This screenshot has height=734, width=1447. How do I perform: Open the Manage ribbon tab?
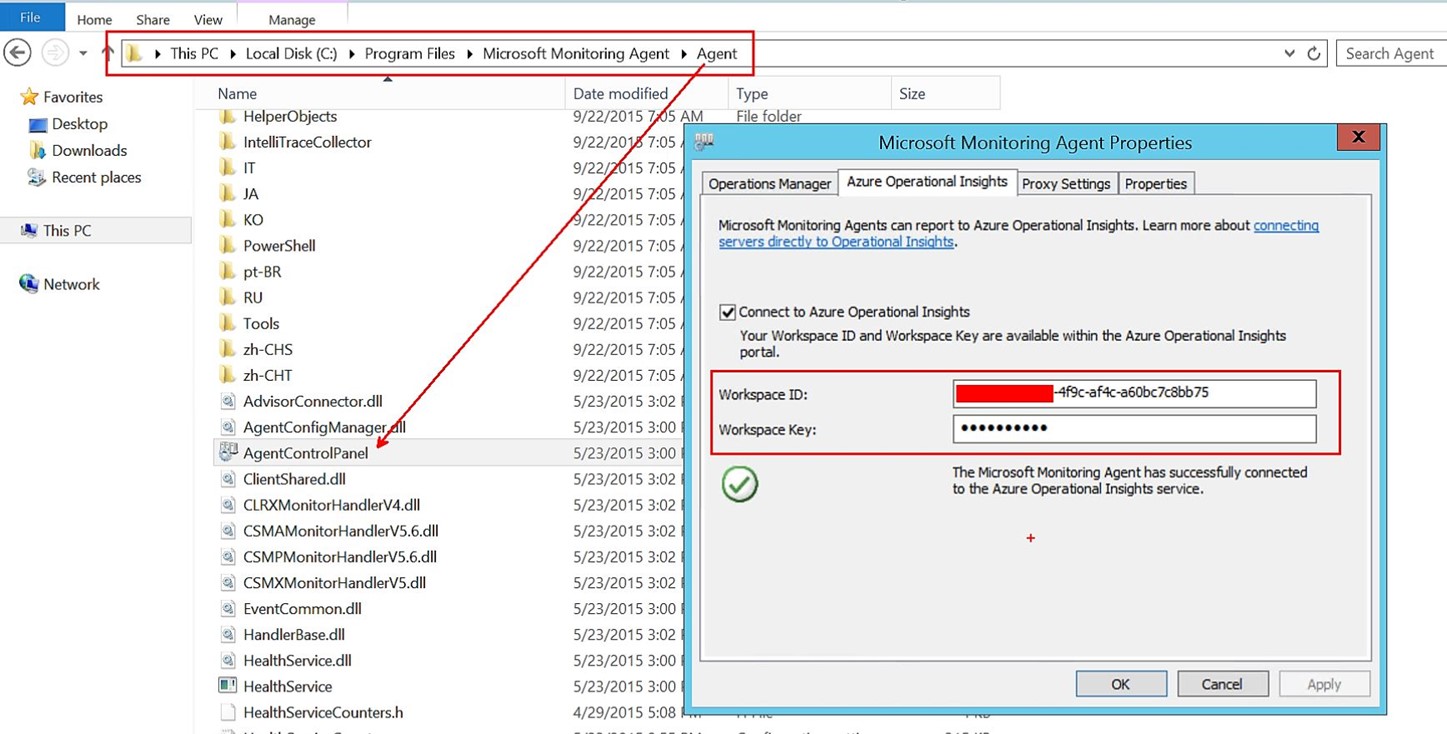tap(292, 19)
